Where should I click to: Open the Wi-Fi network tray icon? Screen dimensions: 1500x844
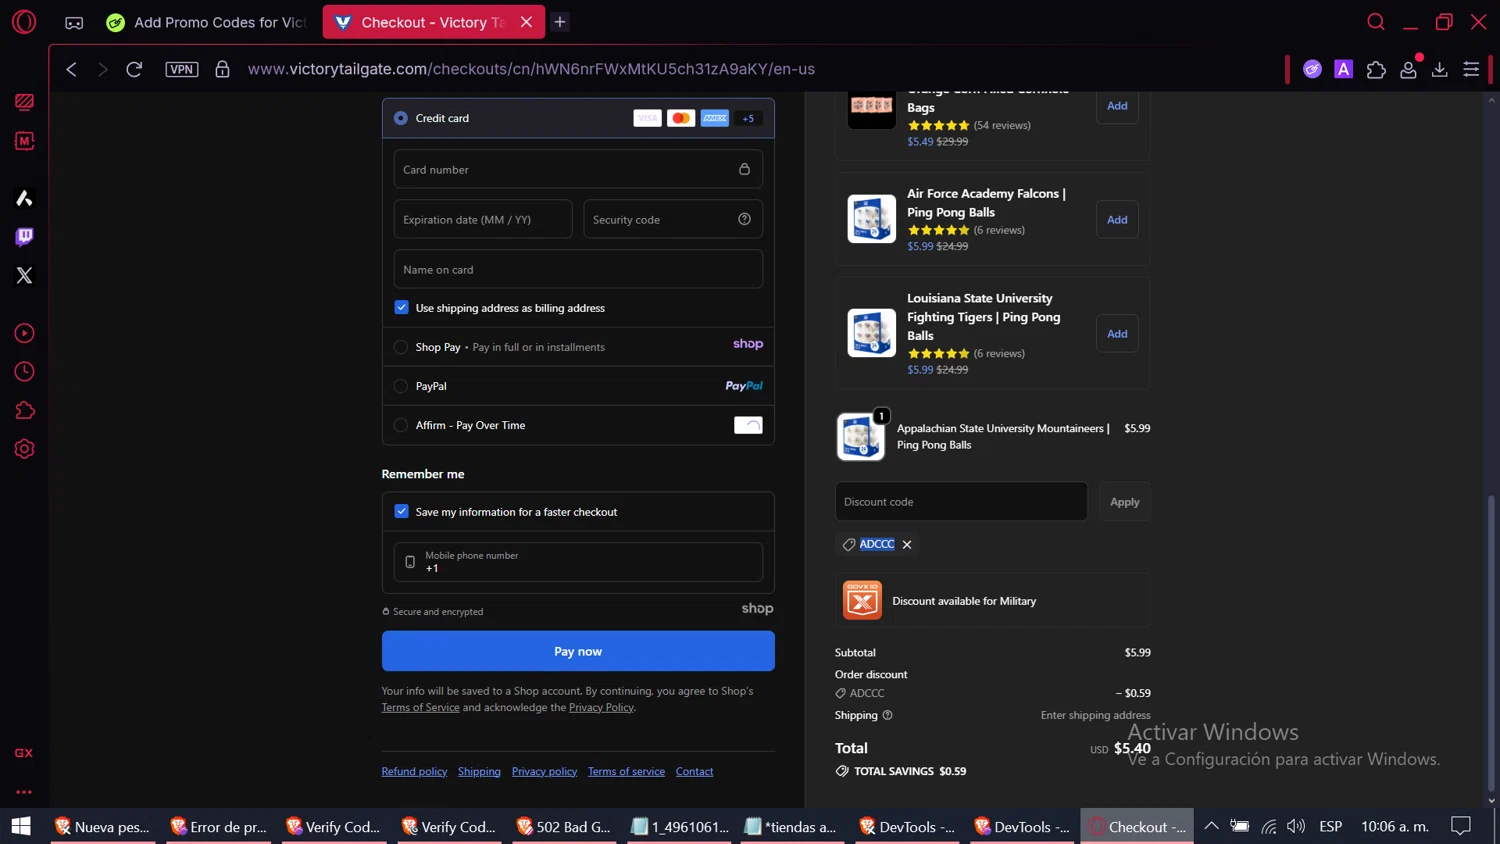pos(1268,826)
